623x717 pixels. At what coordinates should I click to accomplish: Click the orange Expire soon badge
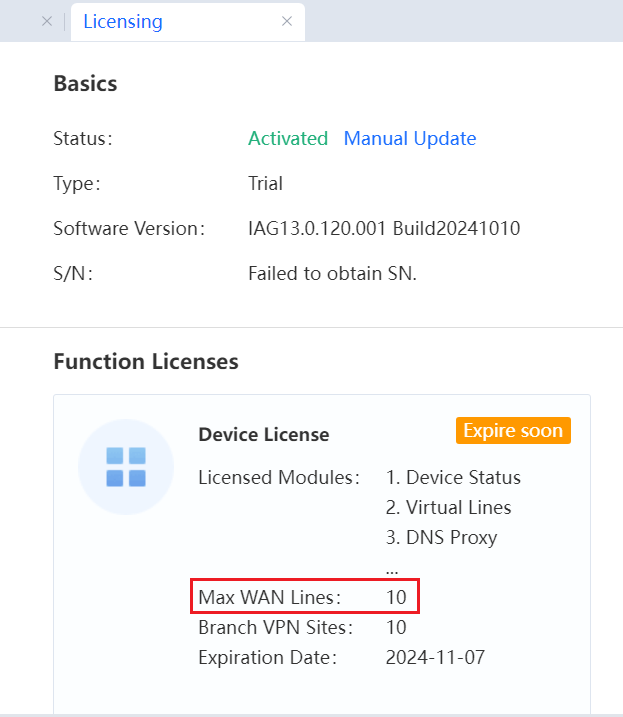(x=513, y=431)
